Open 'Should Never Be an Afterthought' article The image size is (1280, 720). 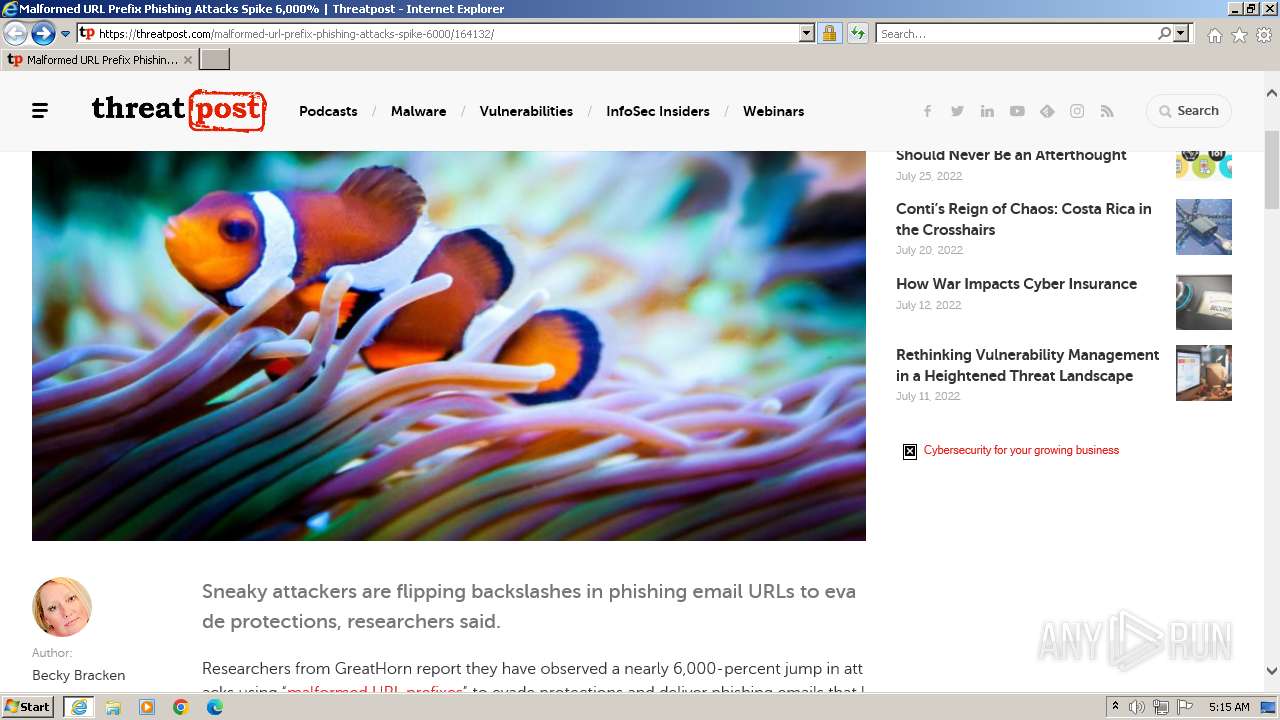tap(1011, 155)
